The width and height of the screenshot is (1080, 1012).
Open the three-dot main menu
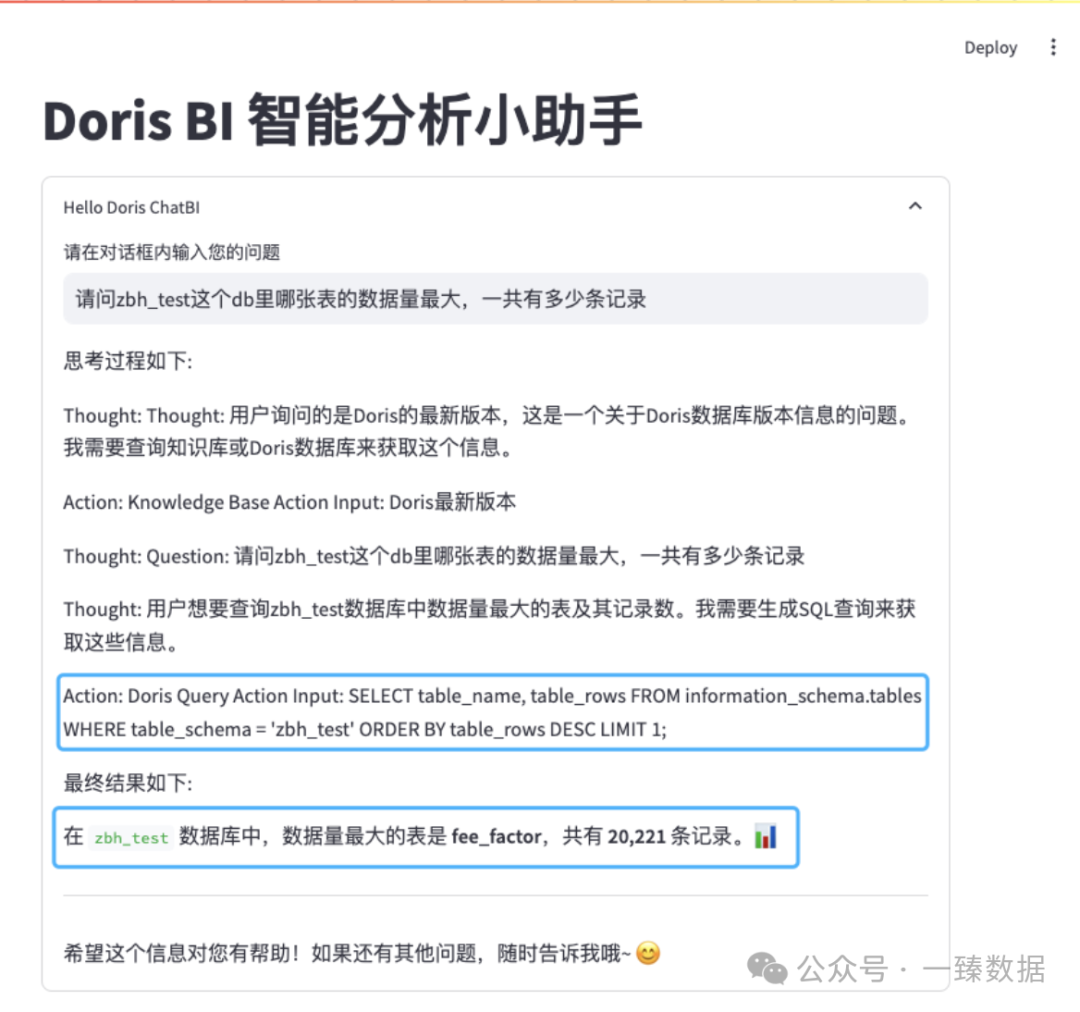pyautogui.click(x=1053, y=48)
